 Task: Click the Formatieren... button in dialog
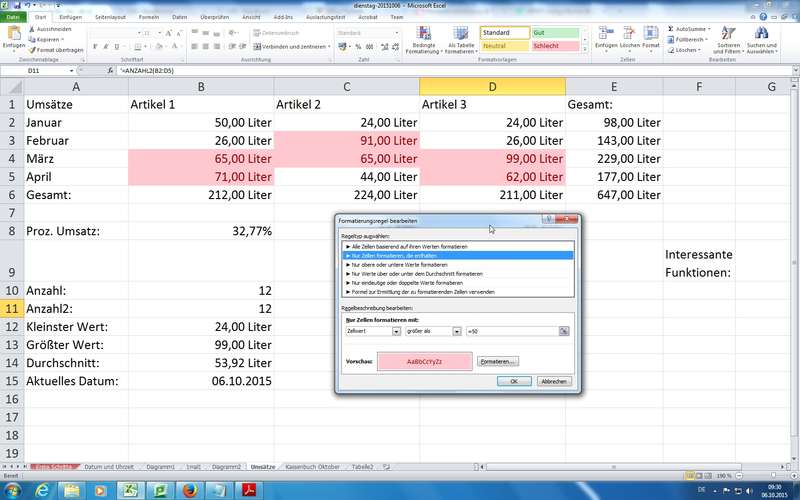pyautogui.click(x=497, y=360)
